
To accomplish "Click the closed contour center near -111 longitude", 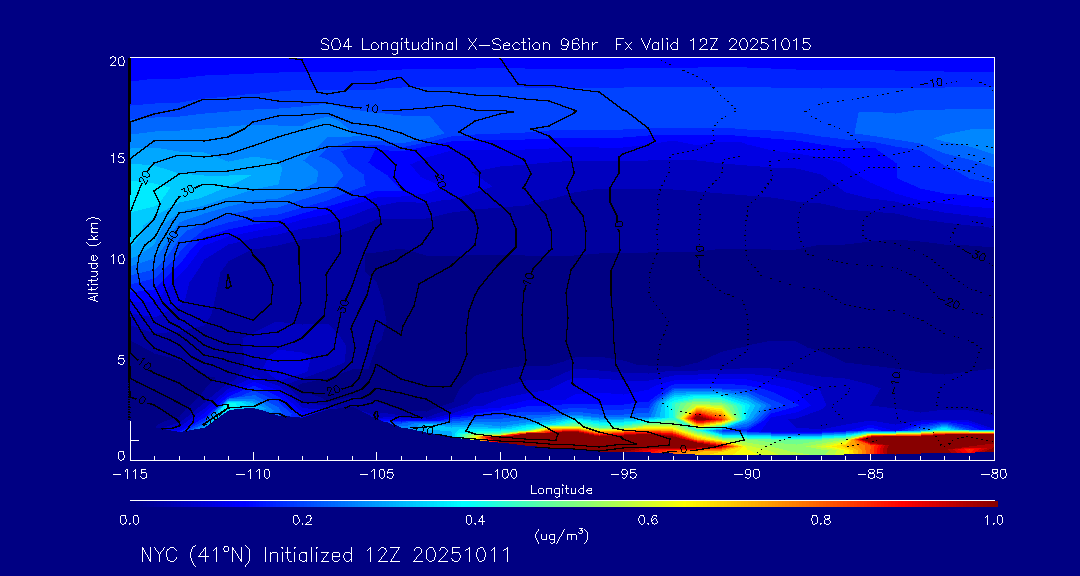I will point(229,280).
